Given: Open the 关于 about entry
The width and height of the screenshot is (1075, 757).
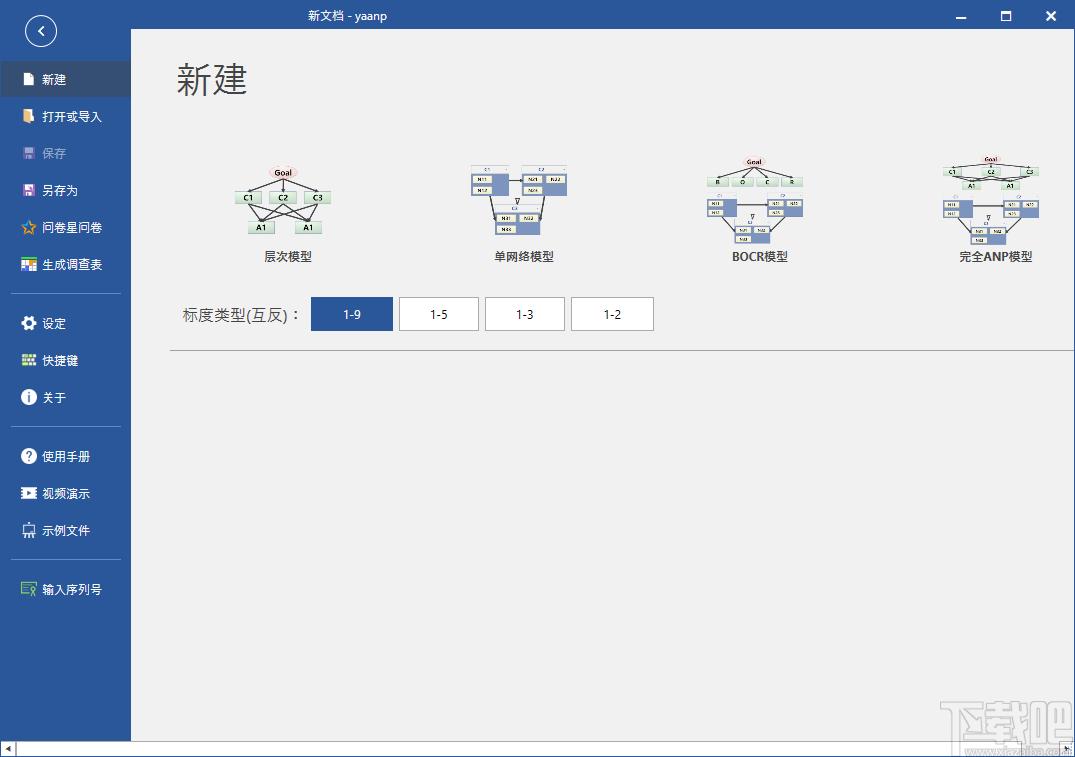Looking at the screenshot, I should tap(53, 398).
